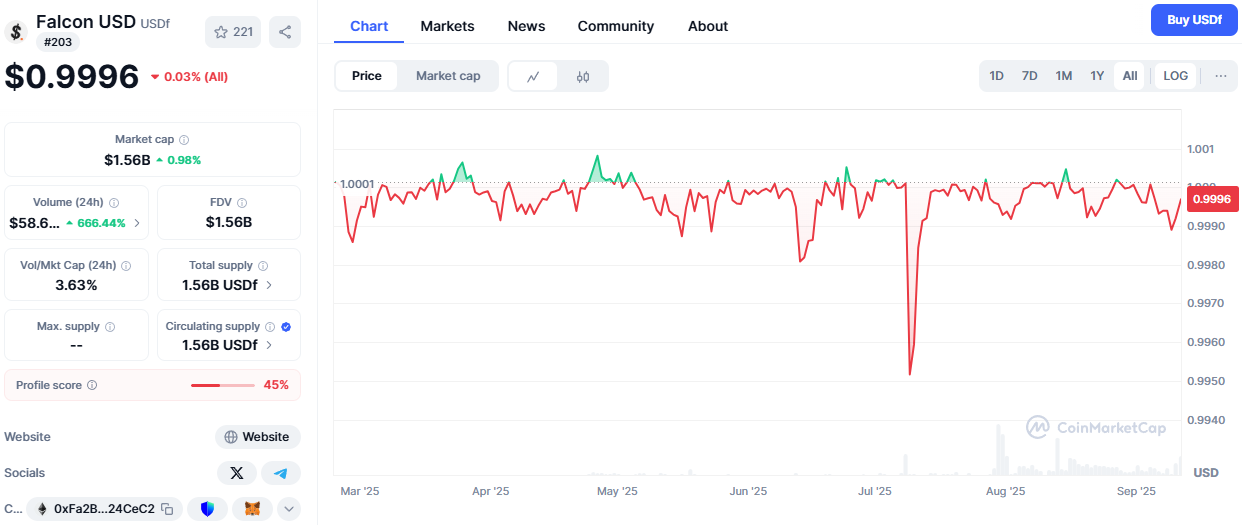Open the News tab
Screen dimensions: 1242x525
pyautogui.click(x=526, y=26)
